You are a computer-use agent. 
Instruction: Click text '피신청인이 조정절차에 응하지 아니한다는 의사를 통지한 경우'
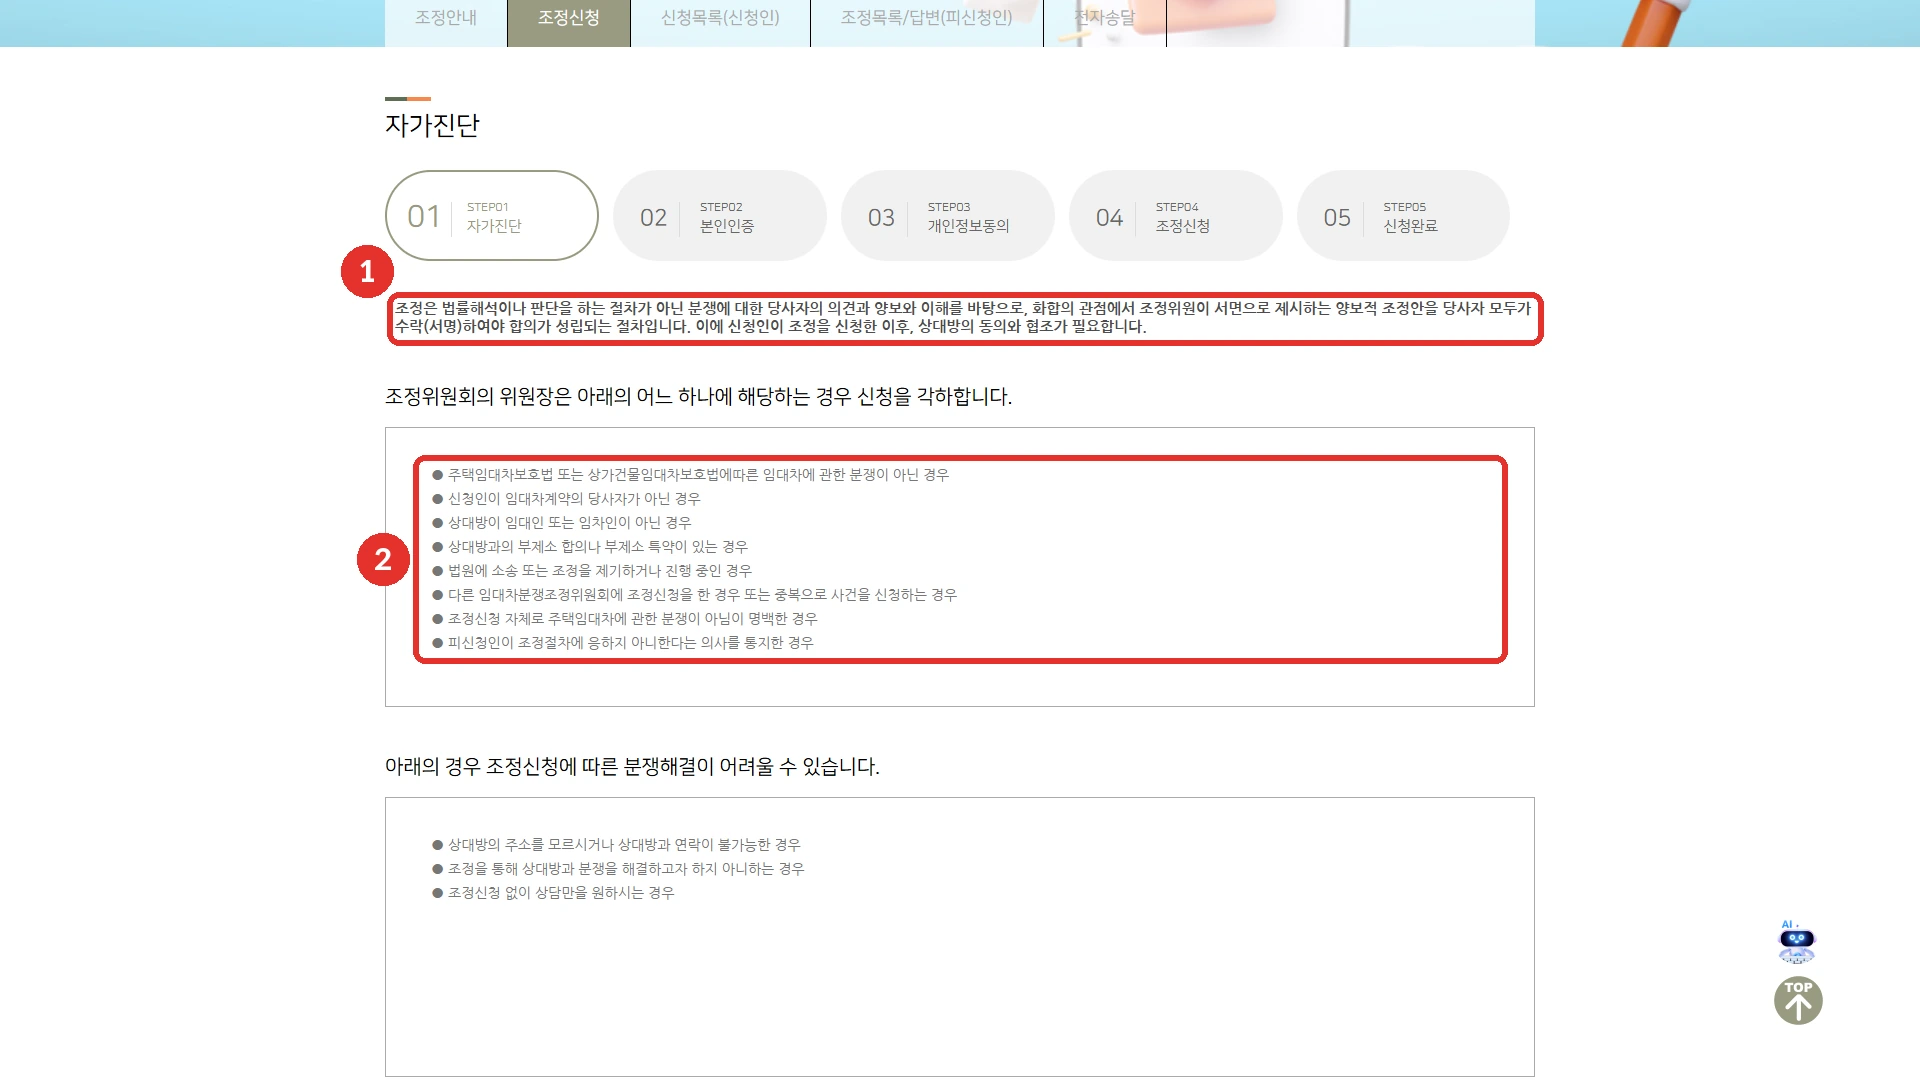pos(631,643)
